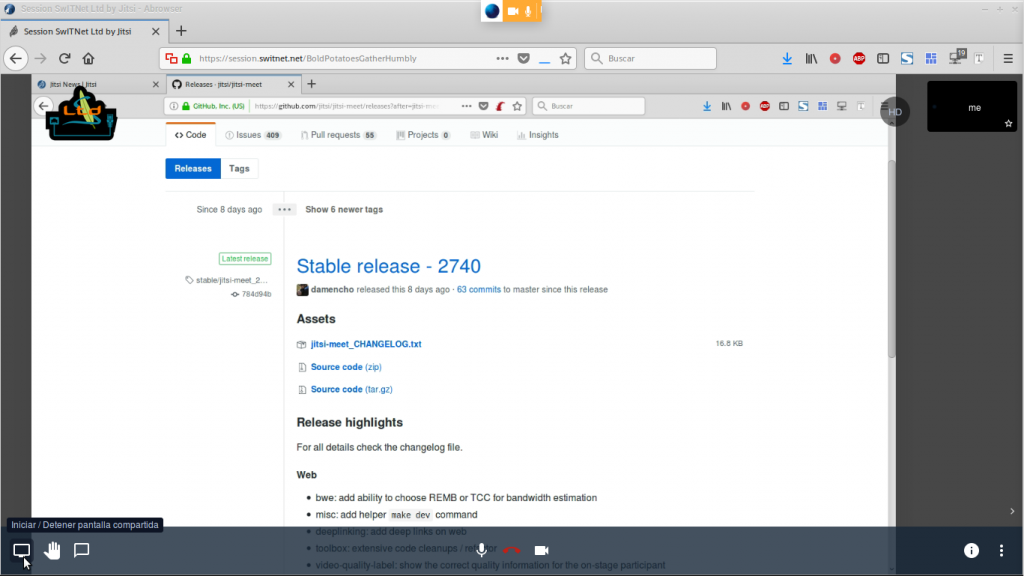Screen dimensions: 1024x576
Task: Click the blue S extension in outer toolbar
Action: tap(907, 58)
